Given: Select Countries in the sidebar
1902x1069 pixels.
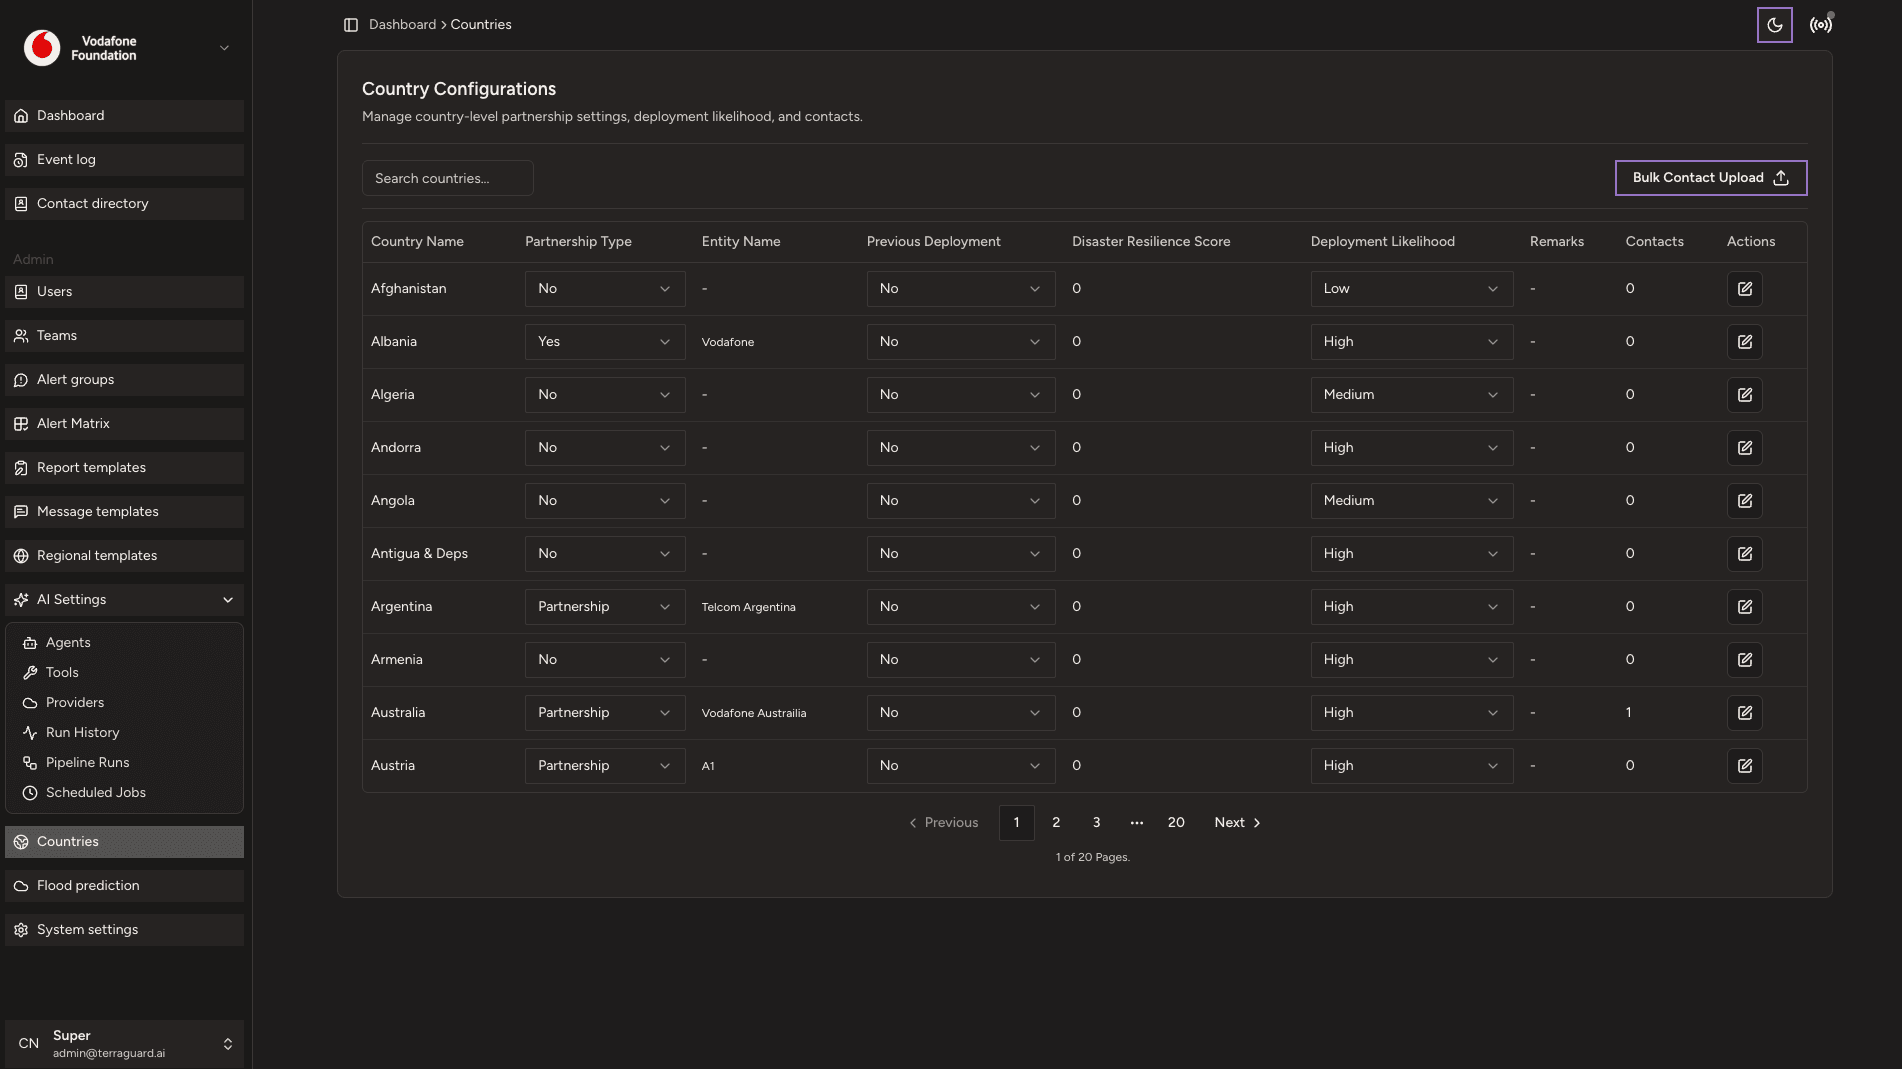Looking at the screenshot, I should pos(124,842).
